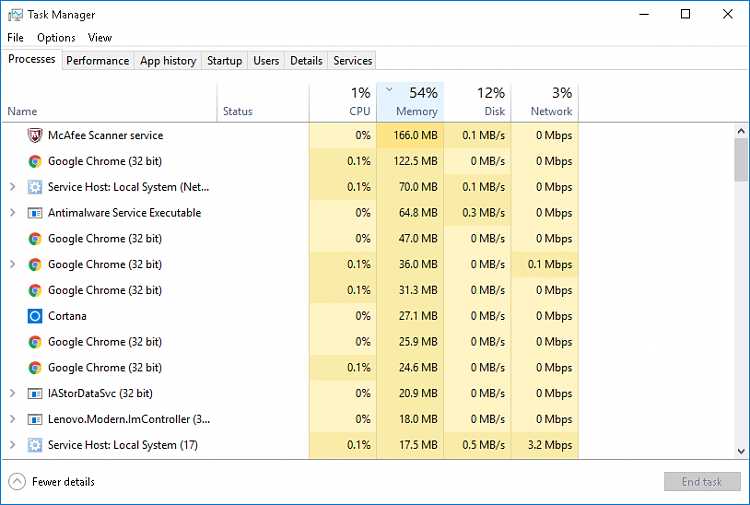750x505 pixels.
Task: Minimize the Task Manager window
Action: pos(644,14)
